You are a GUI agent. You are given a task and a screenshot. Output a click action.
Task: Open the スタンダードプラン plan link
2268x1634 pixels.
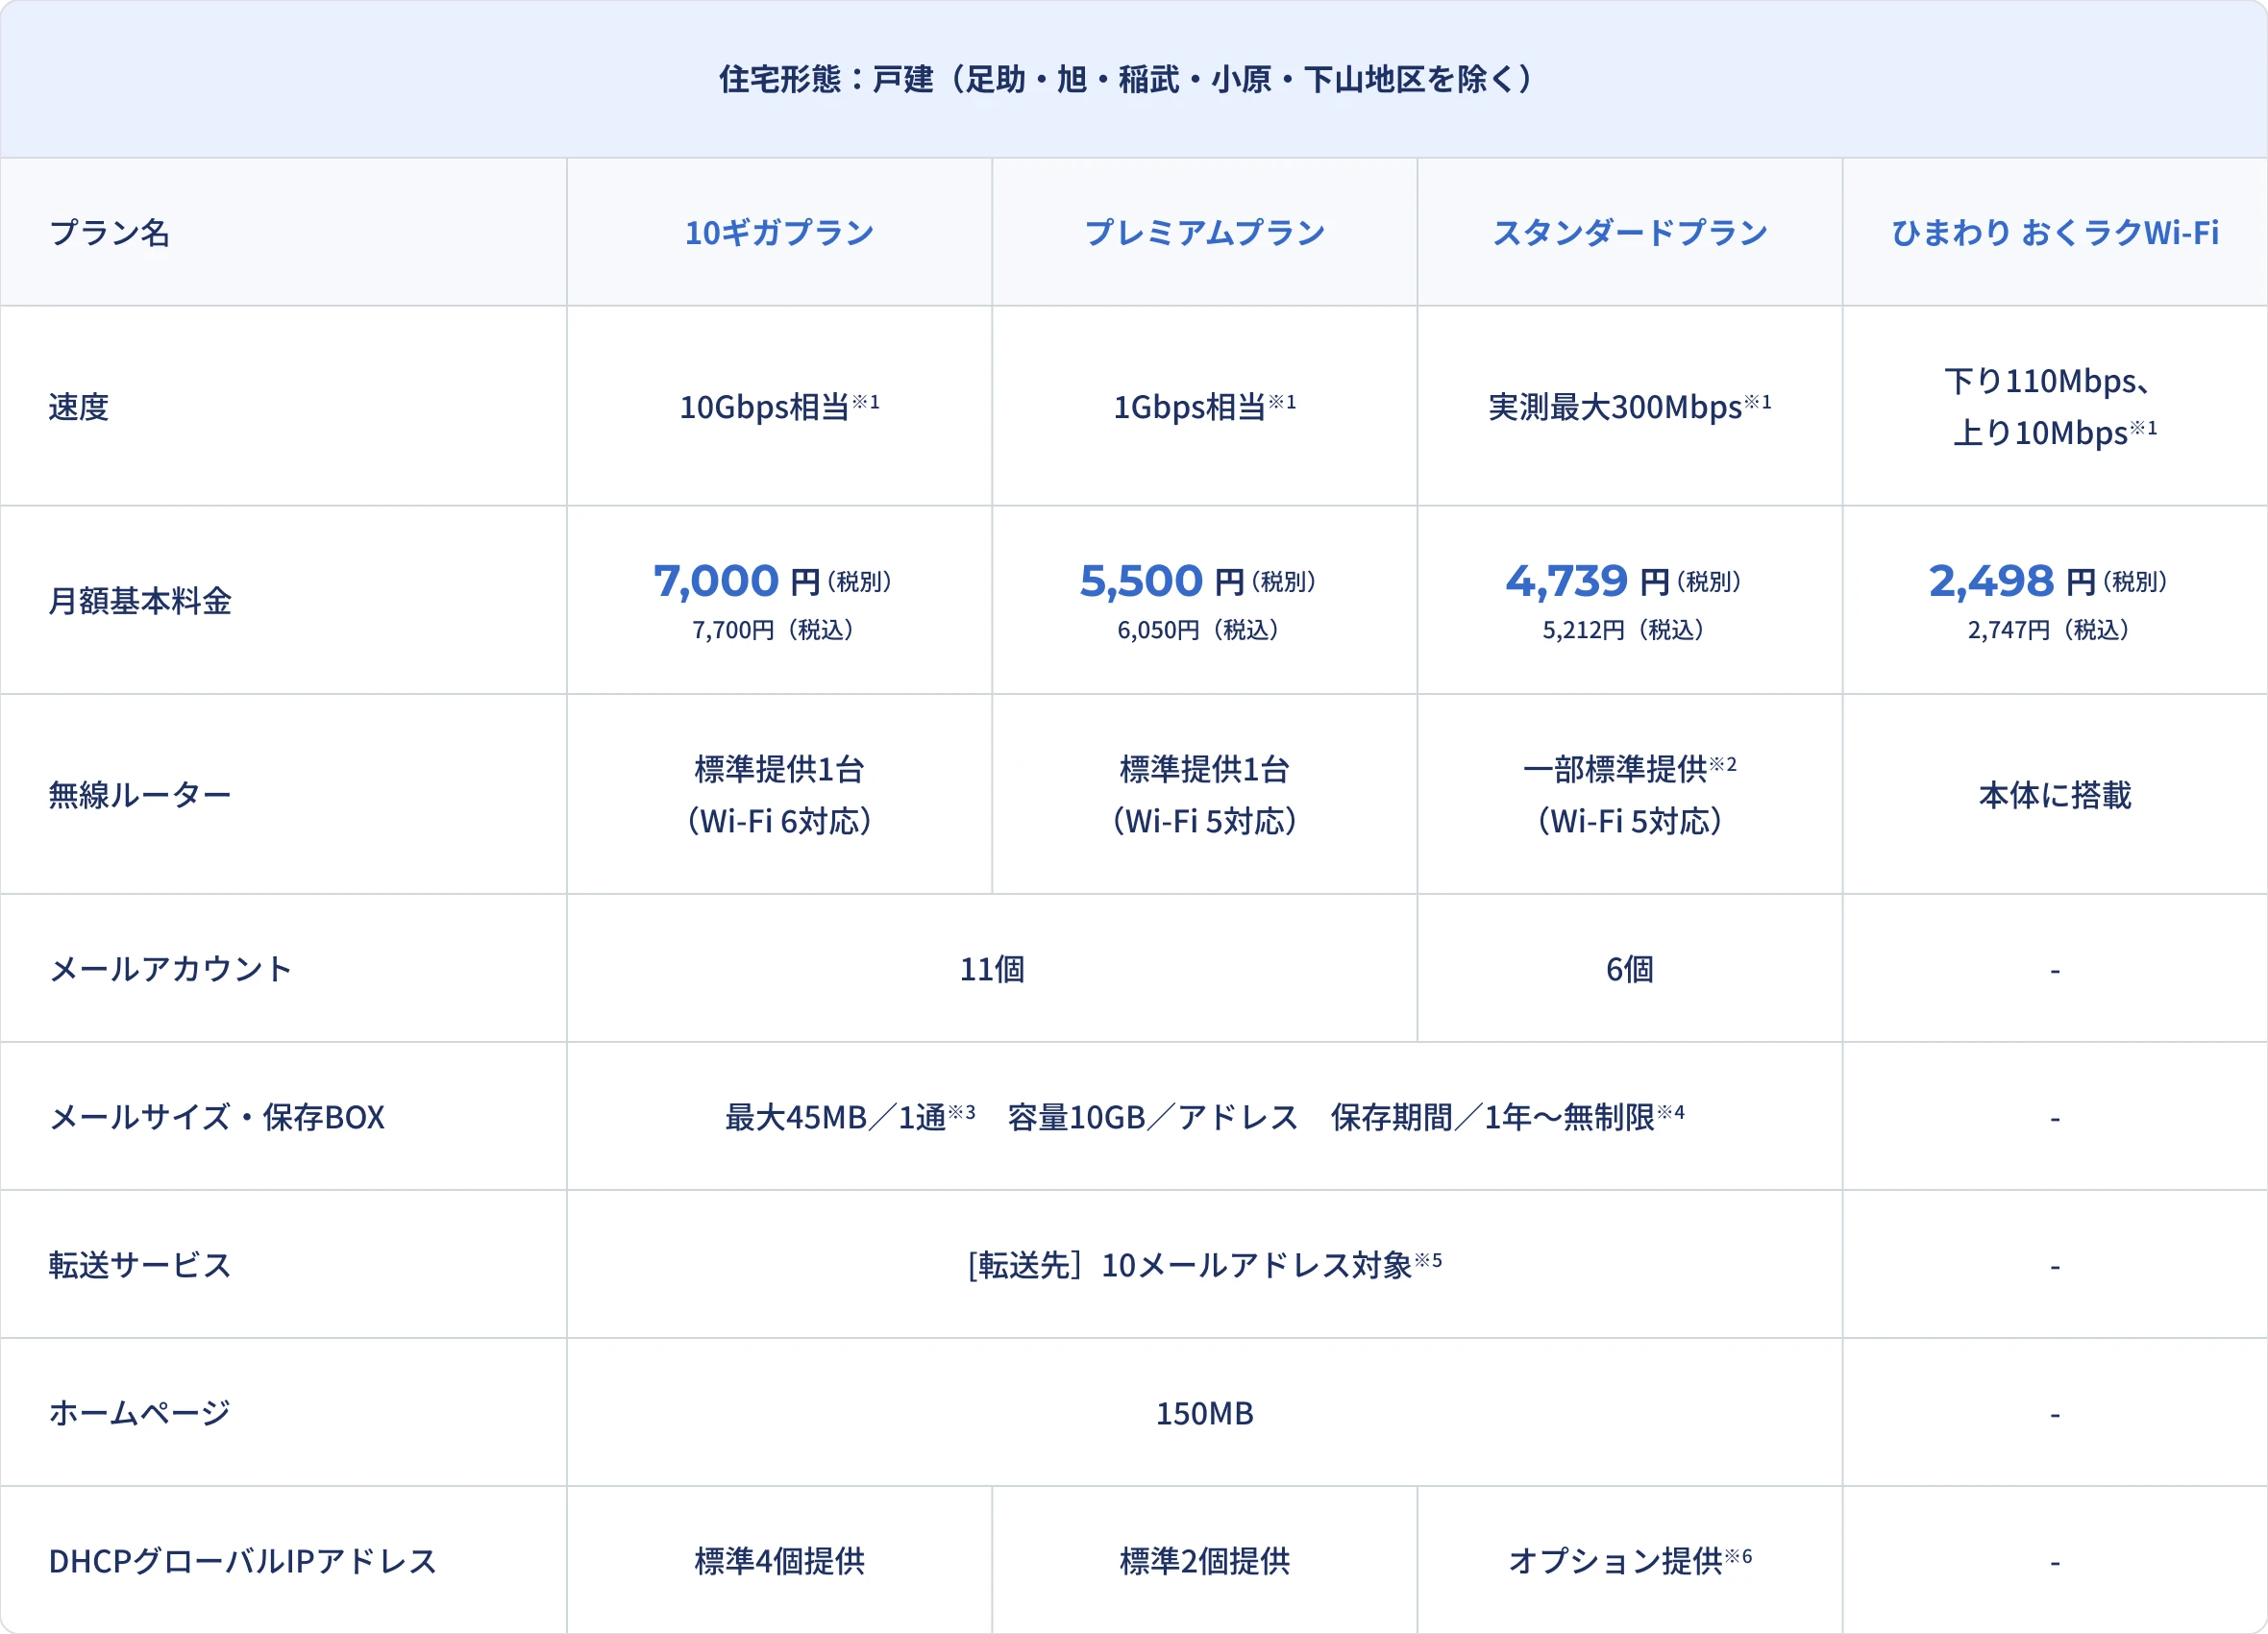(x=1629, y=233)
